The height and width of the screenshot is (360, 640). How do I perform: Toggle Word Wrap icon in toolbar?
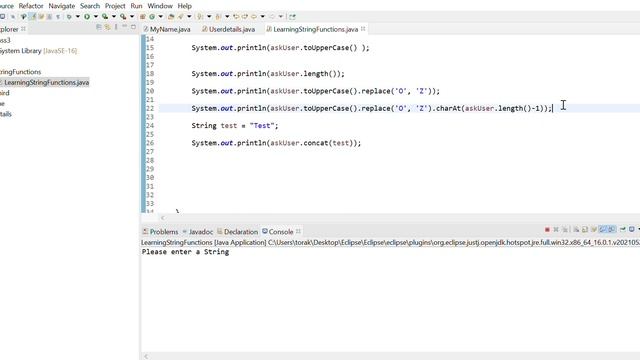[x=41, y=17]
